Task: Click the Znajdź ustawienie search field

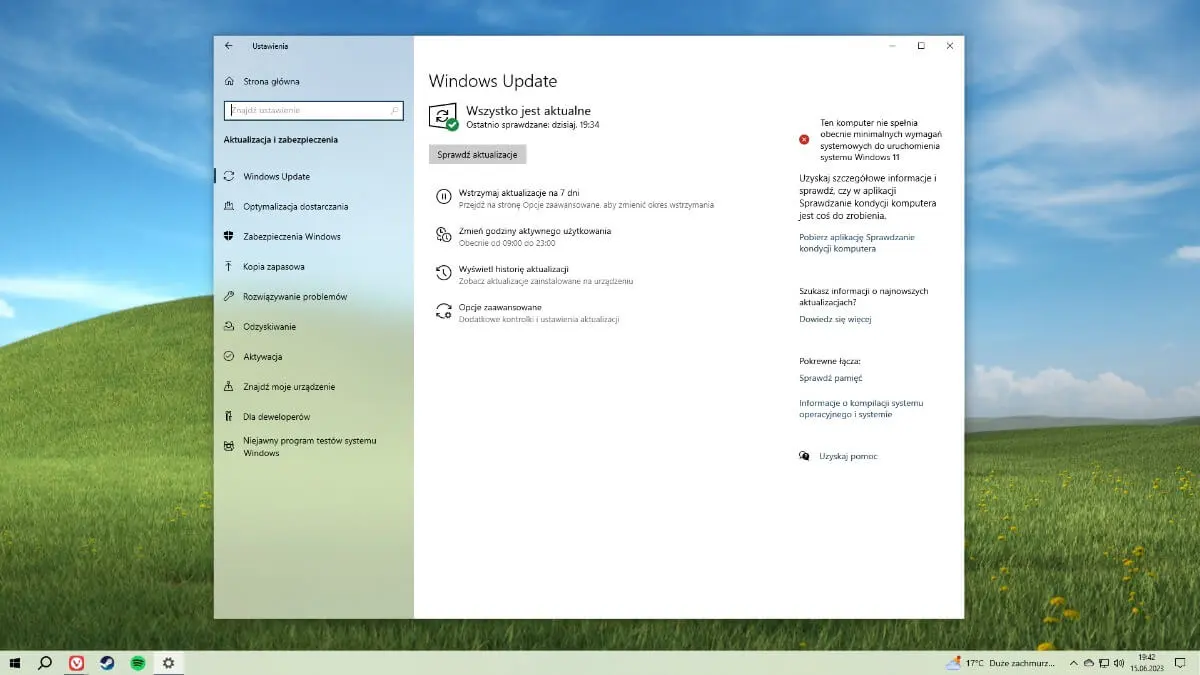Action: (313, 110)
